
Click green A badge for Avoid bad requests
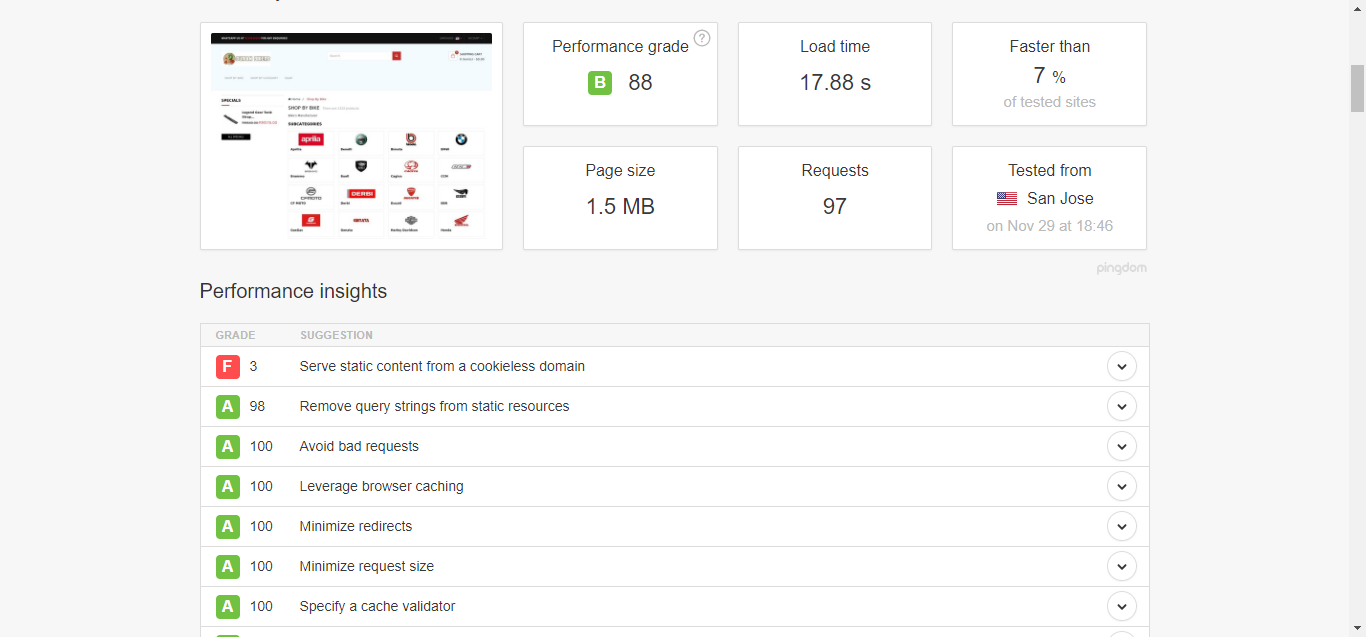click(x=228, y=447)
